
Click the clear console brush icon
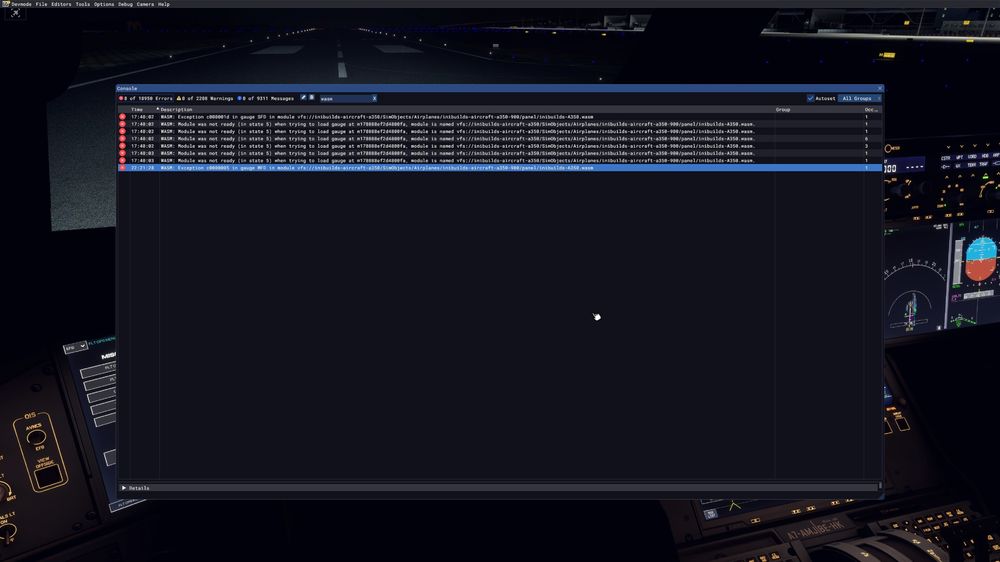pyautogui.click(x=303, y=98)
